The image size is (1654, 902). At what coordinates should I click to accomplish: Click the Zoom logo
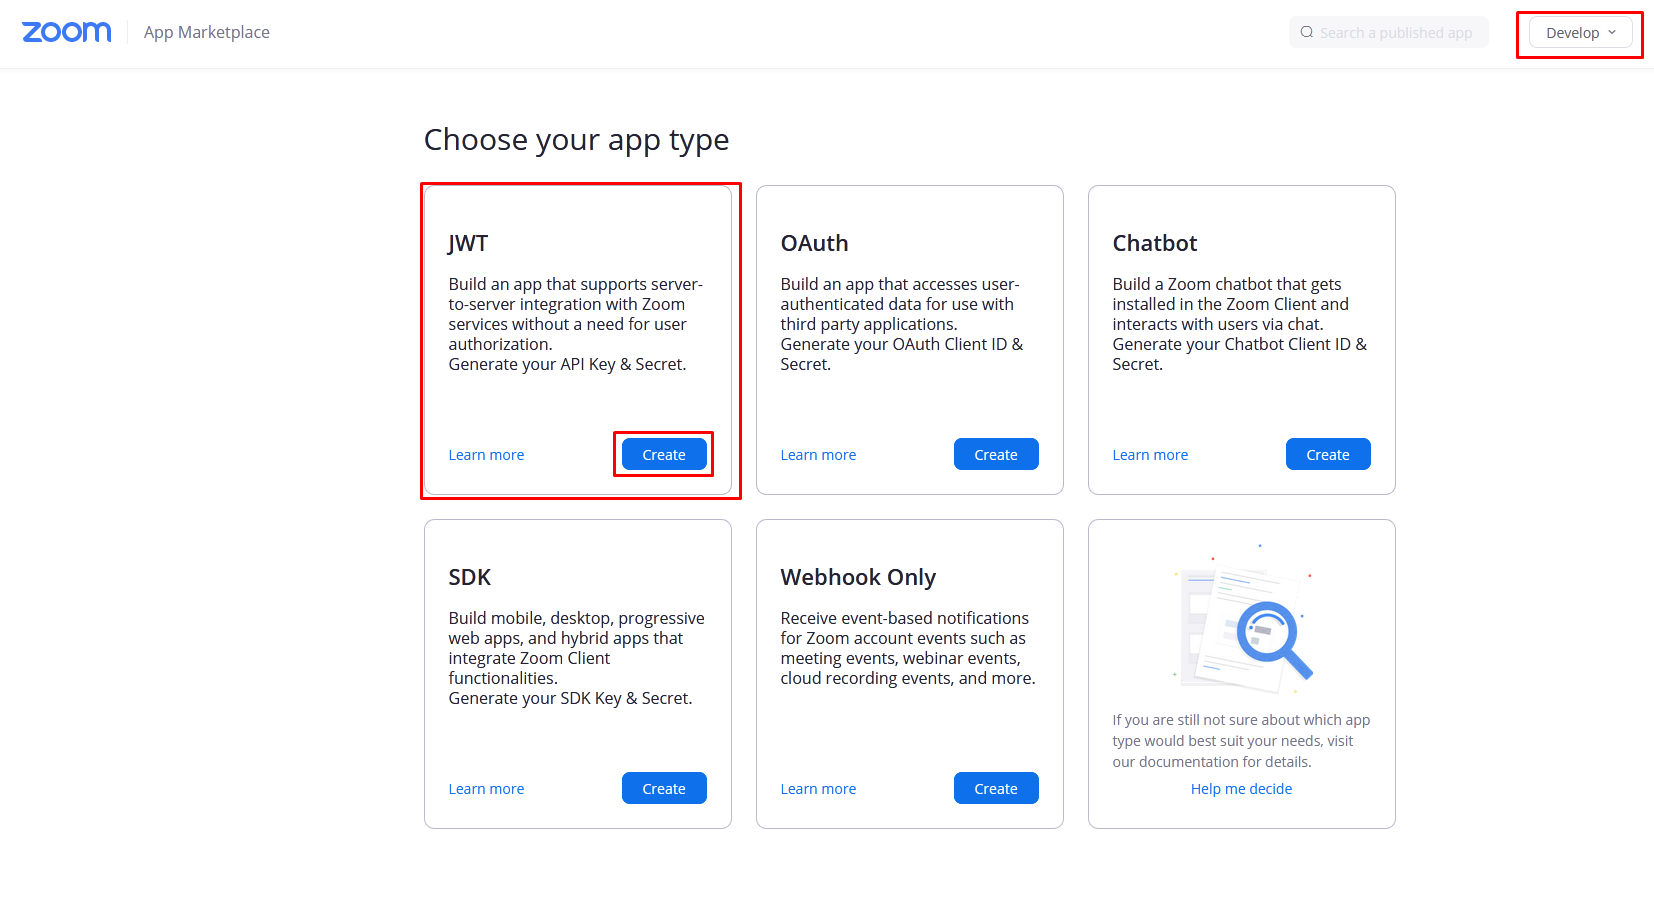(x=67, y=32)
